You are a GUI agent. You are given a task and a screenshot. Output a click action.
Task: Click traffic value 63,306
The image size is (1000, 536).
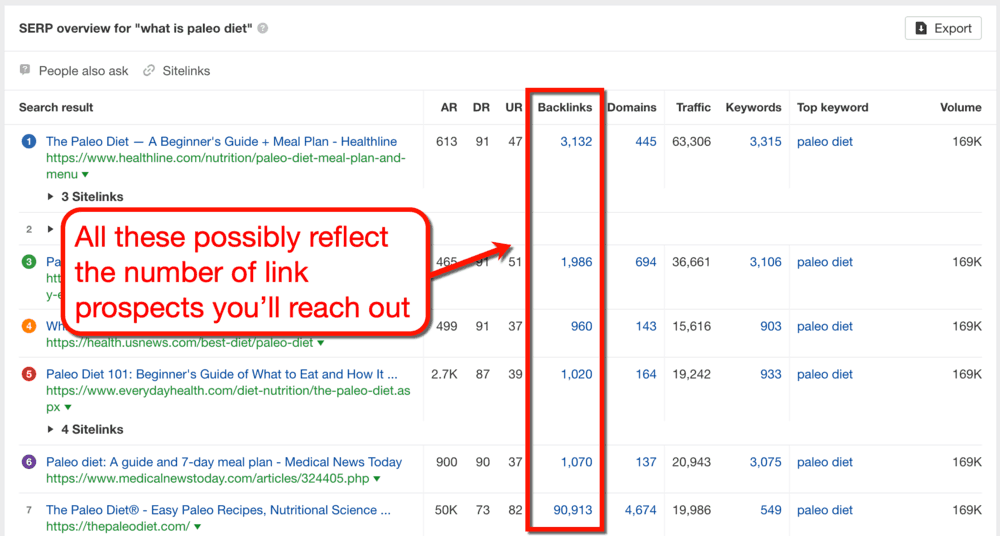pyautogui.click(x=691, y=142)
